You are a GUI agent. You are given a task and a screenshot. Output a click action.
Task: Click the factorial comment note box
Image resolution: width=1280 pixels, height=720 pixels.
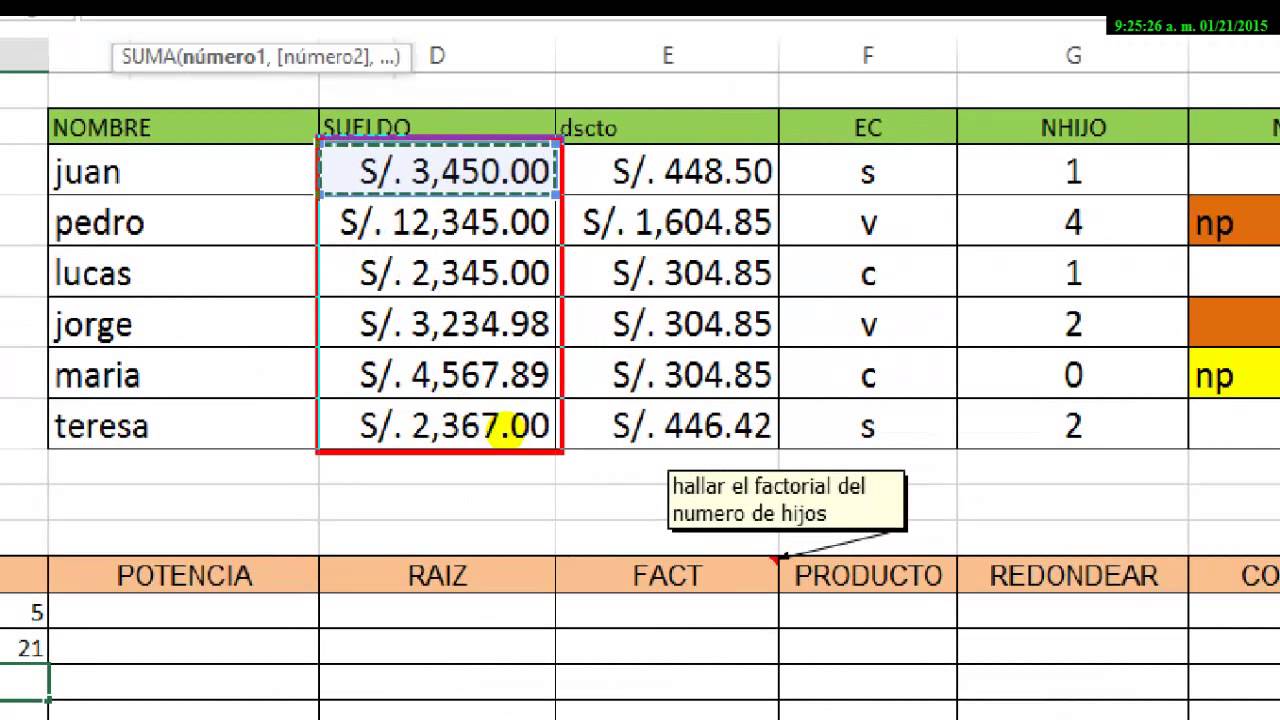[787, 500]
